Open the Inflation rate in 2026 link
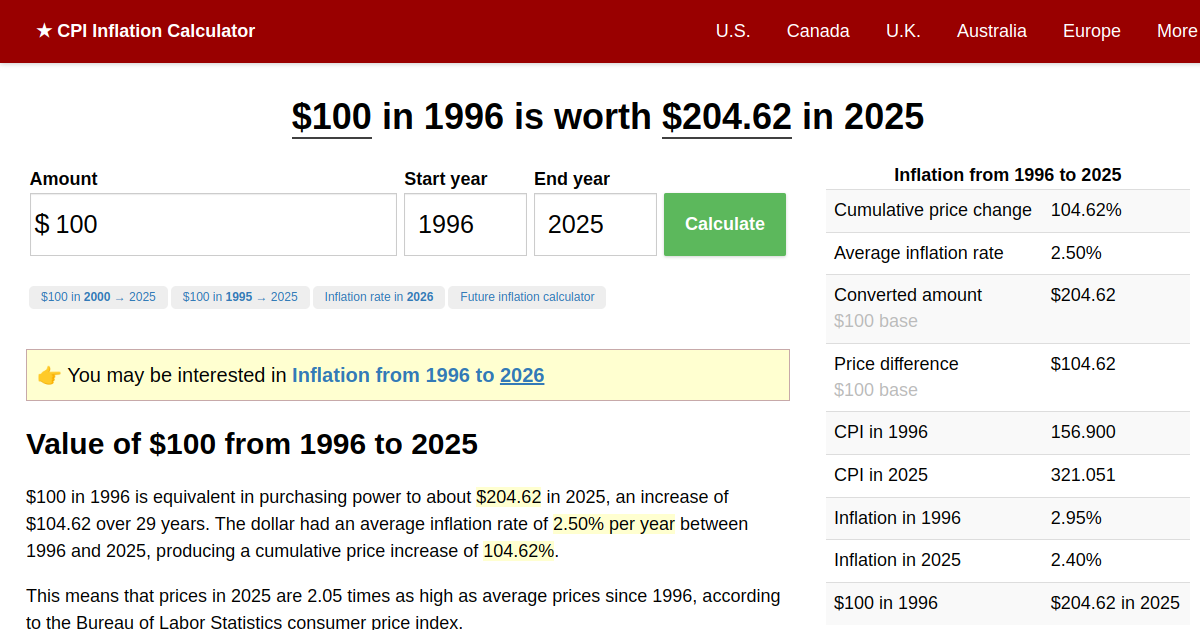The image size is (1200, 630). click(378, 297)
